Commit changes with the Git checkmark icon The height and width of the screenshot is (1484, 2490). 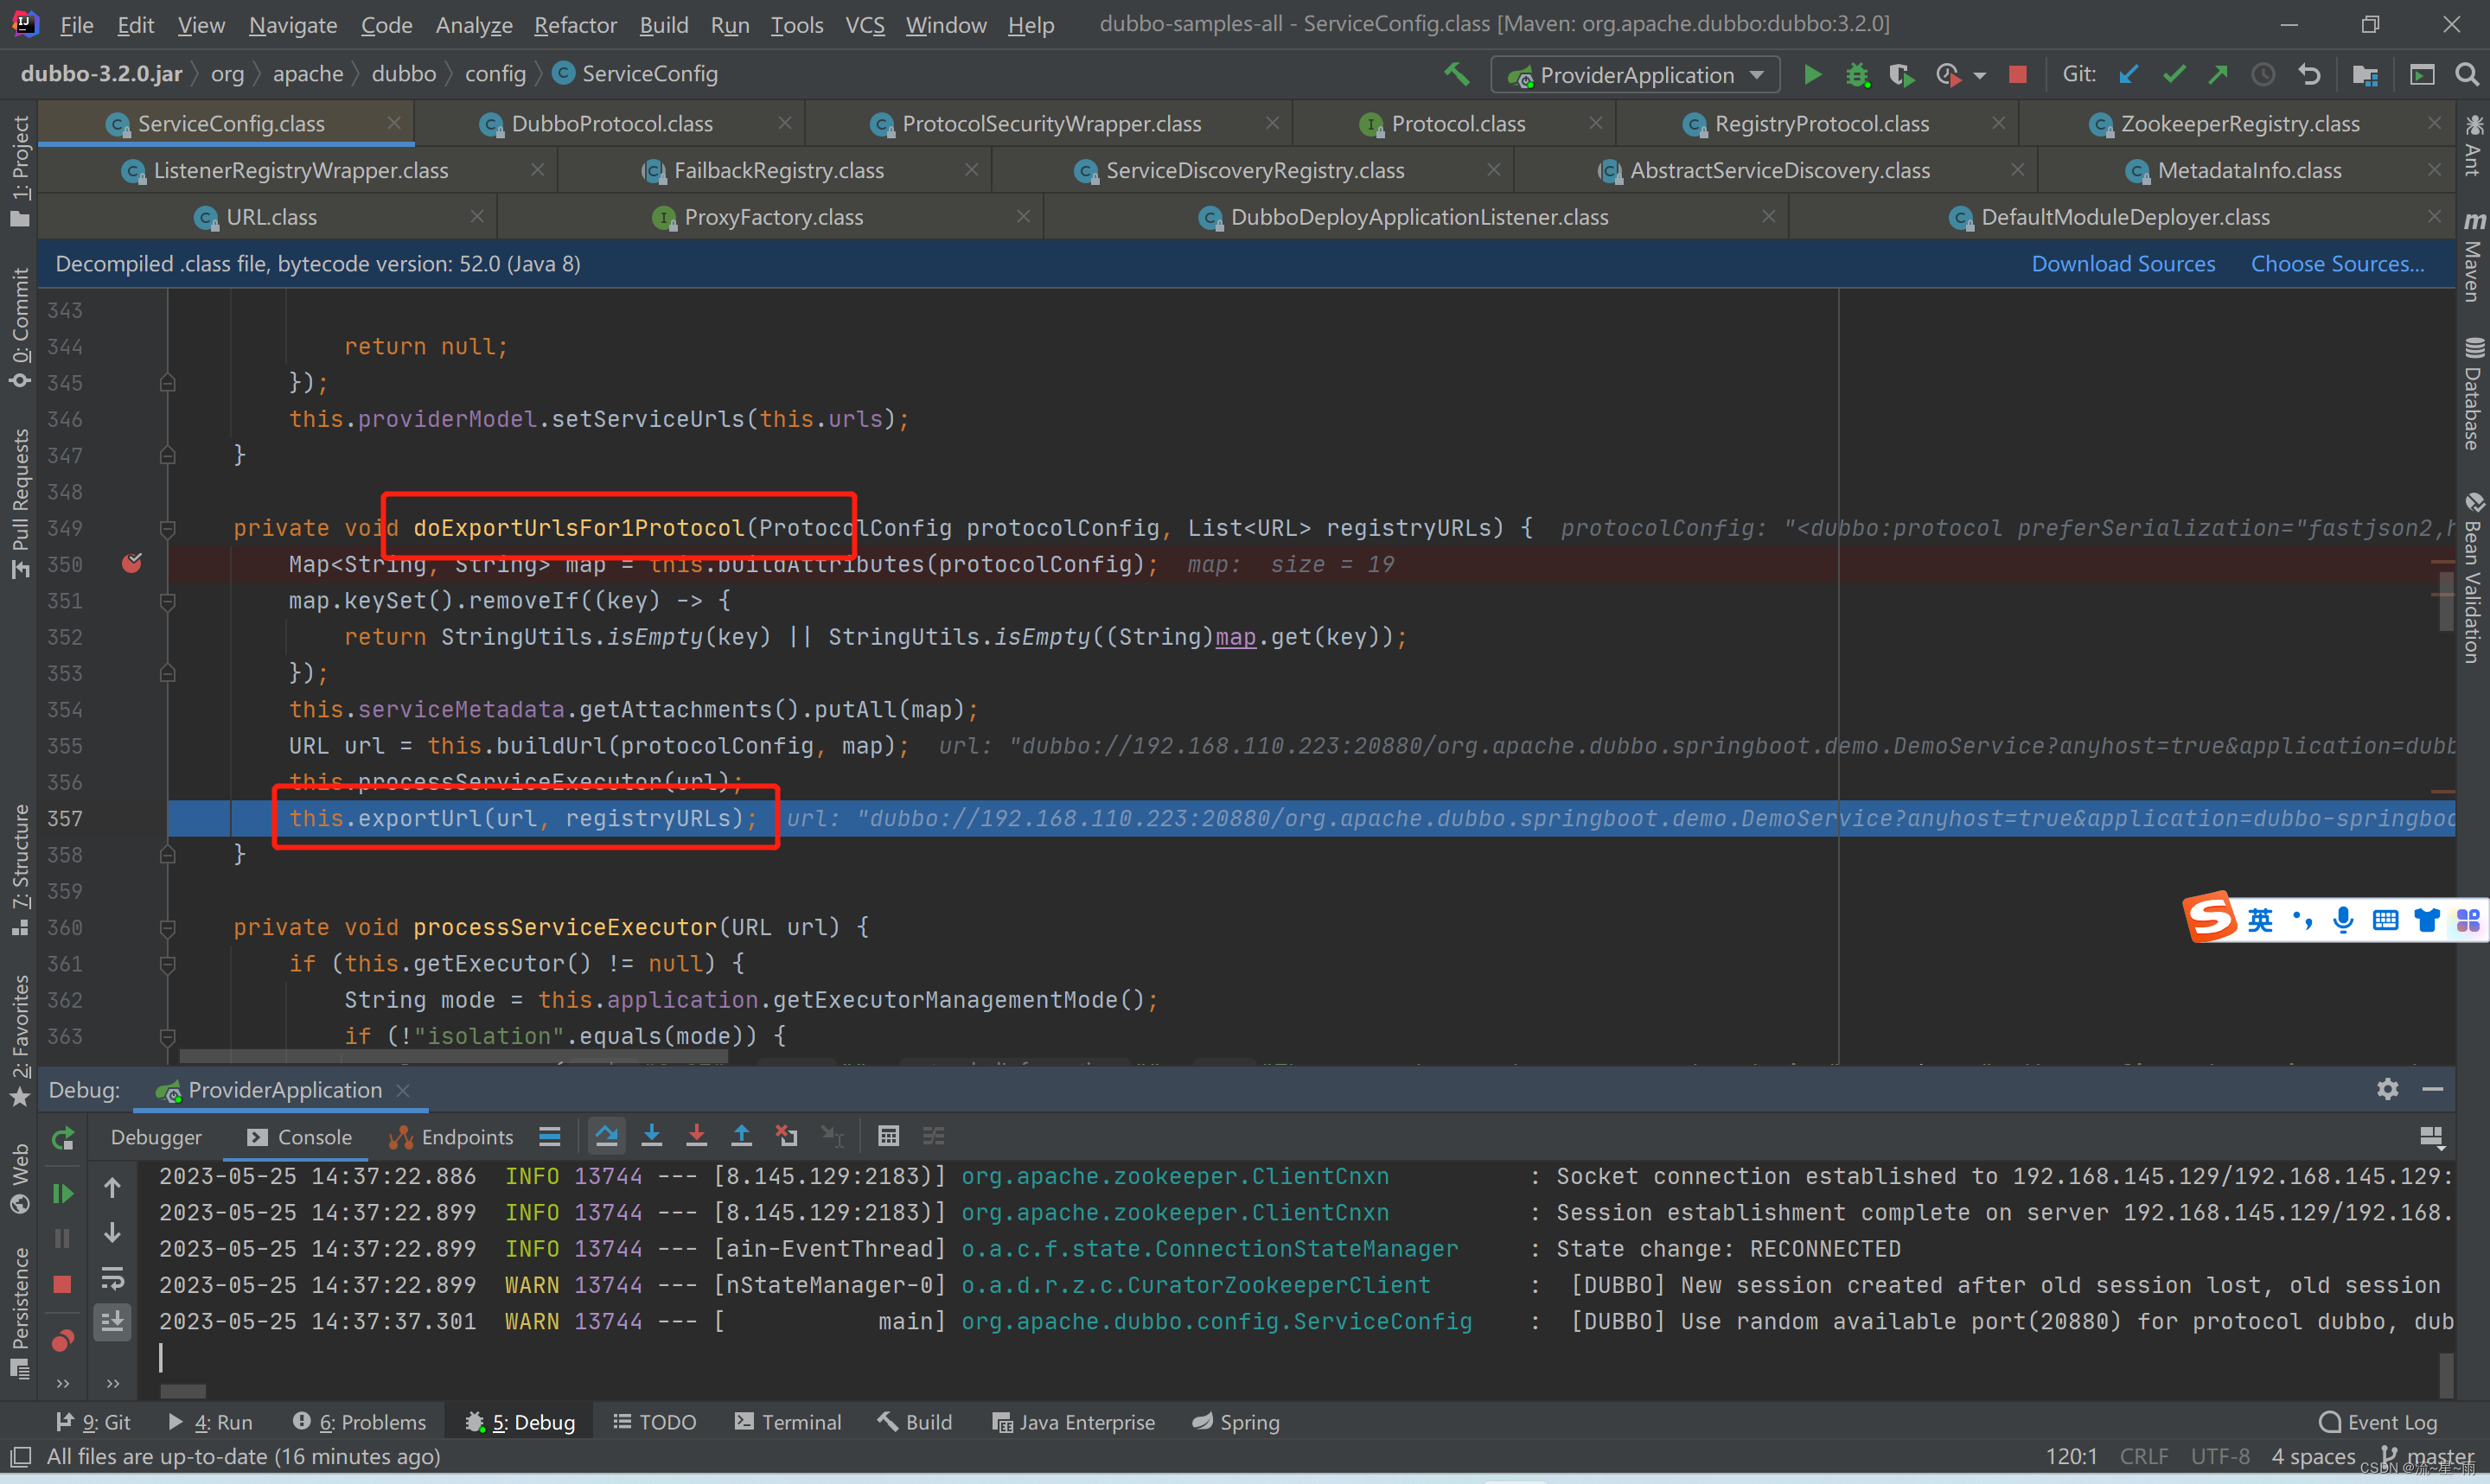2174,74
